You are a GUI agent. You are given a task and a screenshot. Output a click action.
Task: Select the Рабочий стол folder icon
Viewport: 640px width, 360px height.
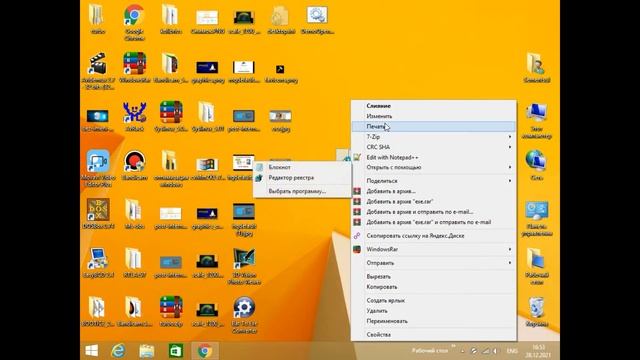[x=536, y=260]
